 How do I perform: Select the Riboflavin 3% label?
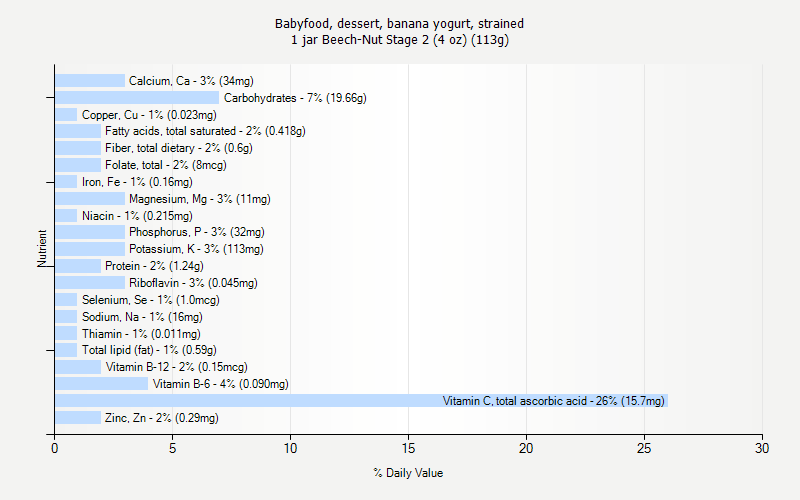pos(193,283)
